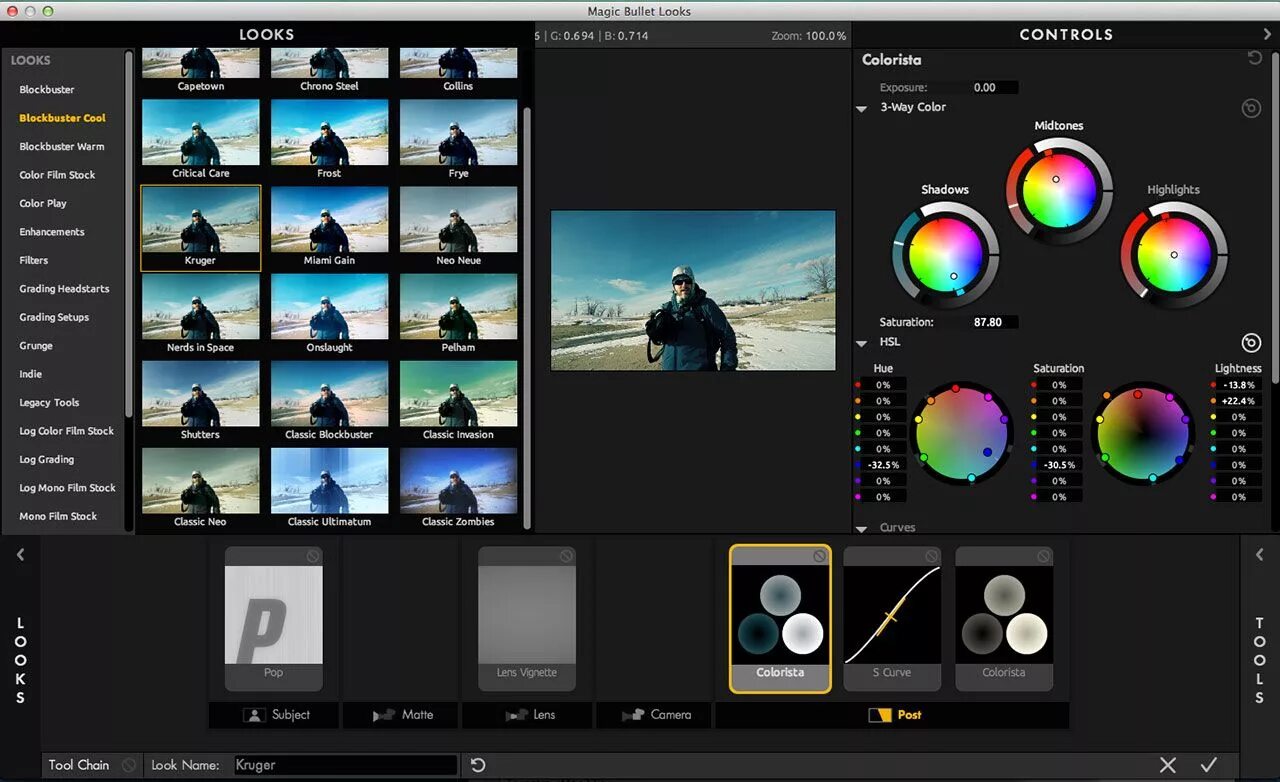Screen dimensions: 1280x782
Task: Select the Blockbuster Warm category
Action: coord(62,147)
